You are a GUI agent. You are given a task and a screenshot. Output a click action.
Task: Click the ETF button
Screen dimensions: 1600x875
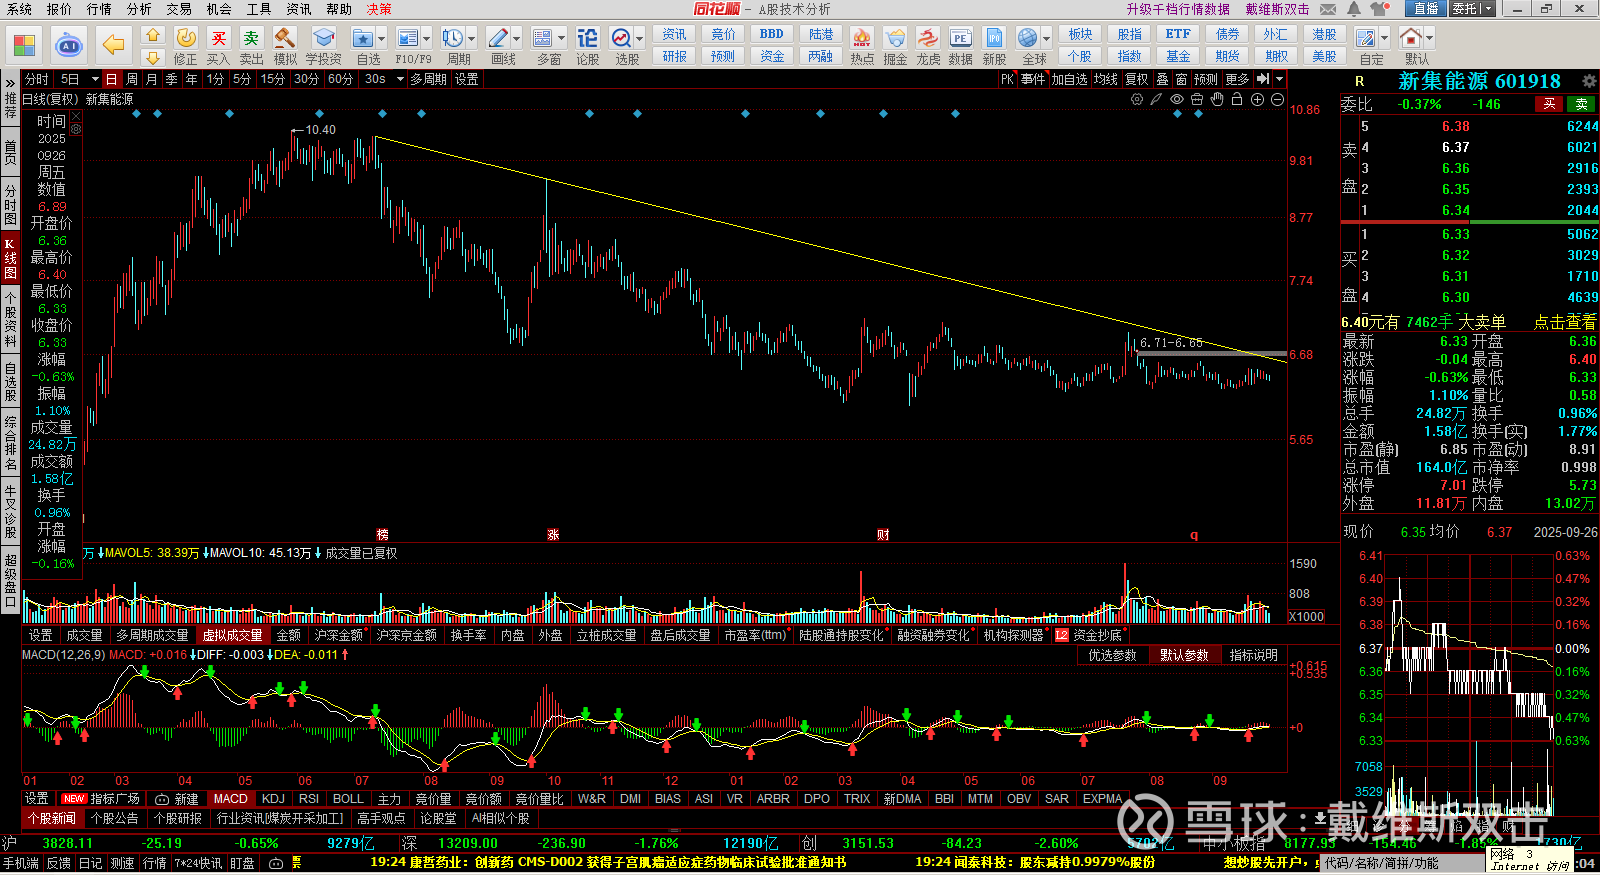tap(1178, 34)
